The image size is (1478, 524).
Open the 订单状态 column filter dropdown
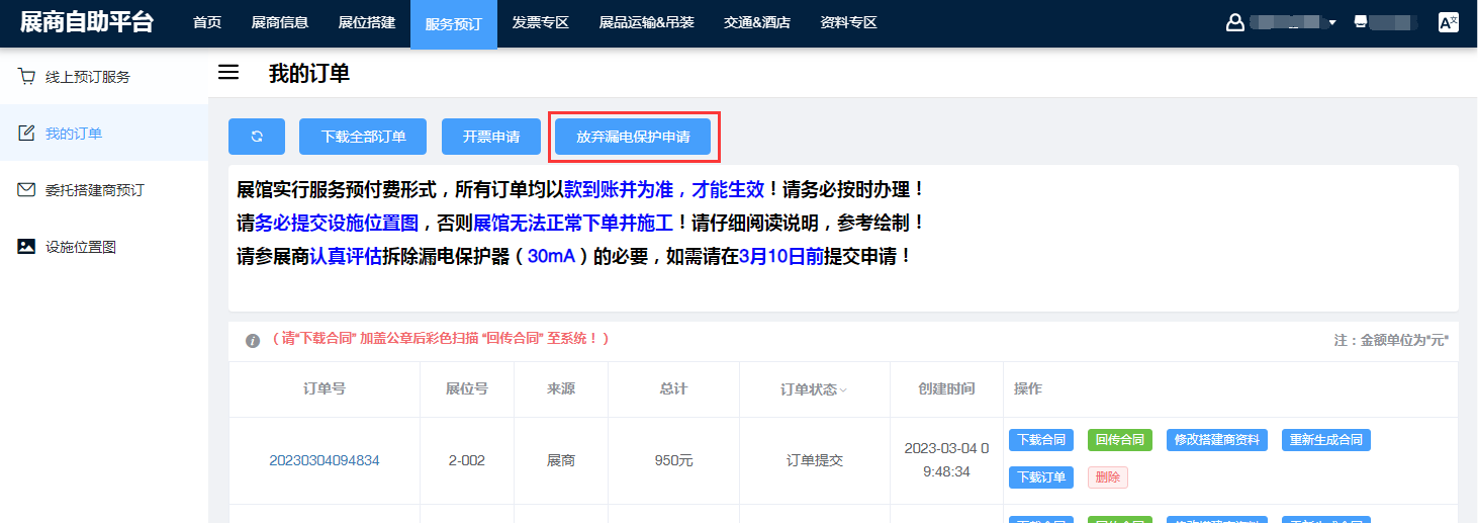point(843,390)
